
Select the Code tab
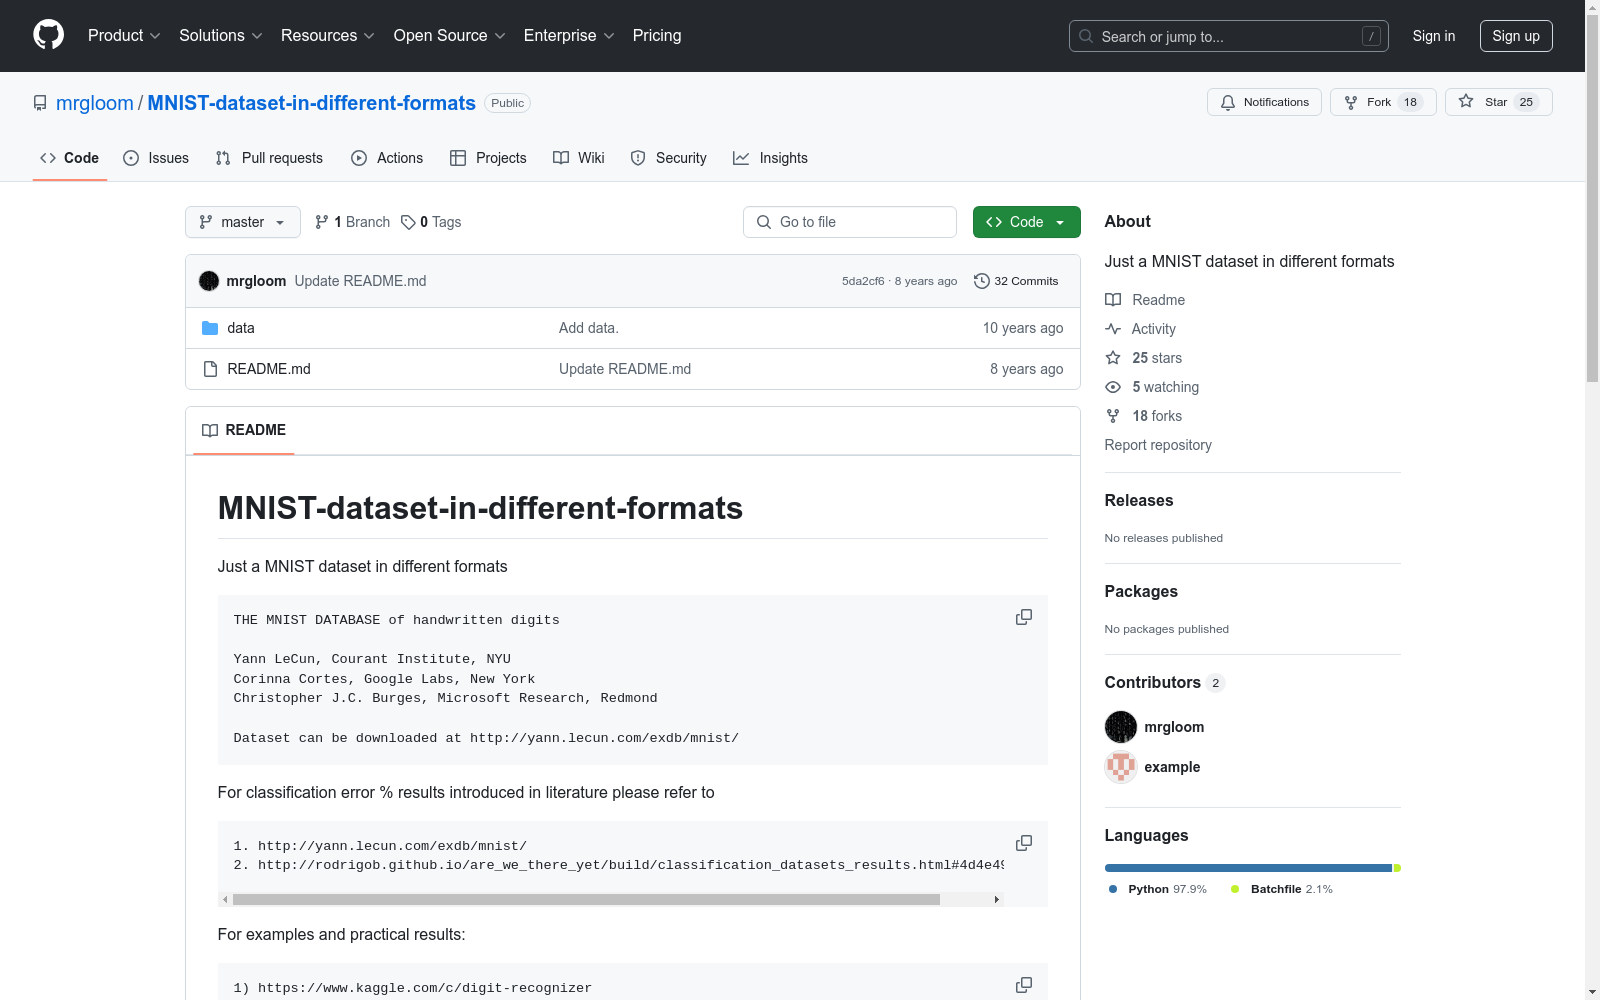tap(70, 158)
